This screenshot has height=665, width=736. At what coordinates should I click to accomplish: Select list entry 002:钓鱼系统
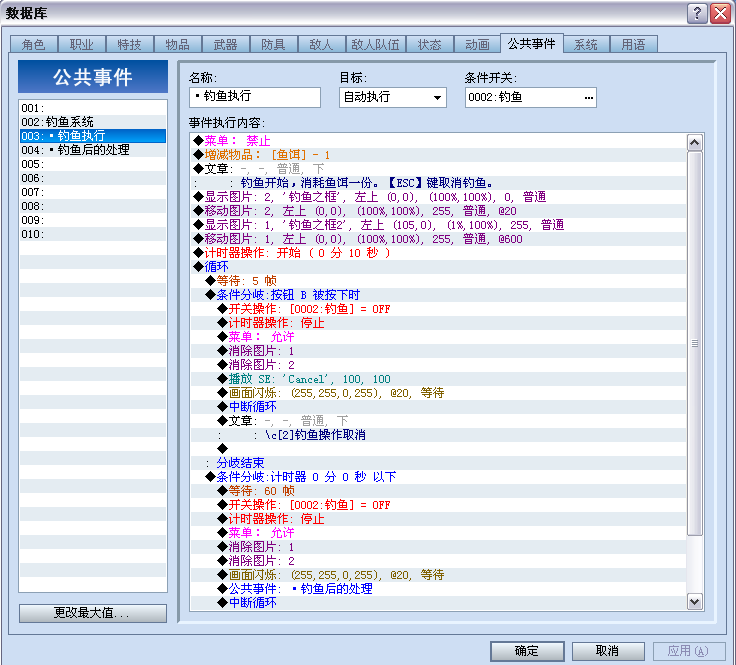tap(93, 122)
